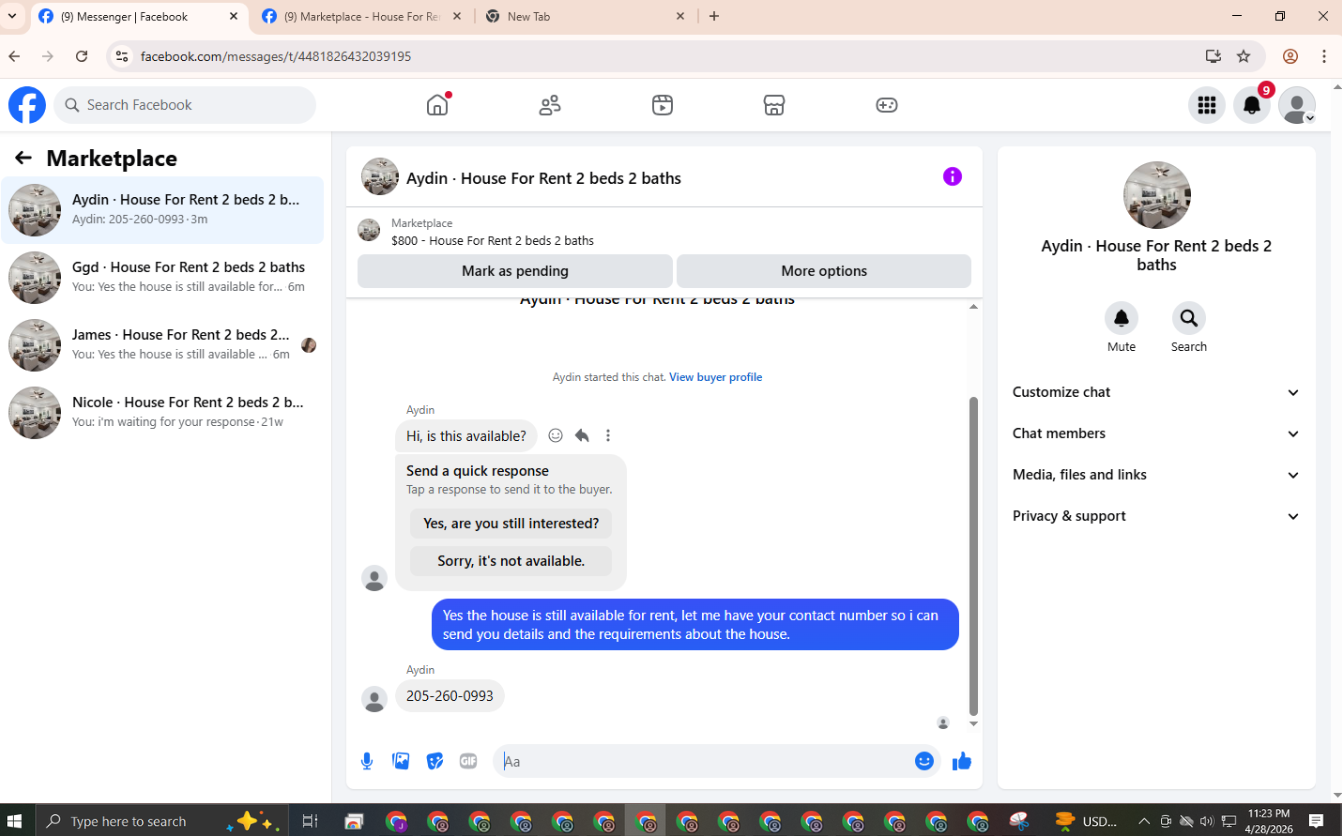
Task: React to "Hi, is this available?" message
Action: 556,435
